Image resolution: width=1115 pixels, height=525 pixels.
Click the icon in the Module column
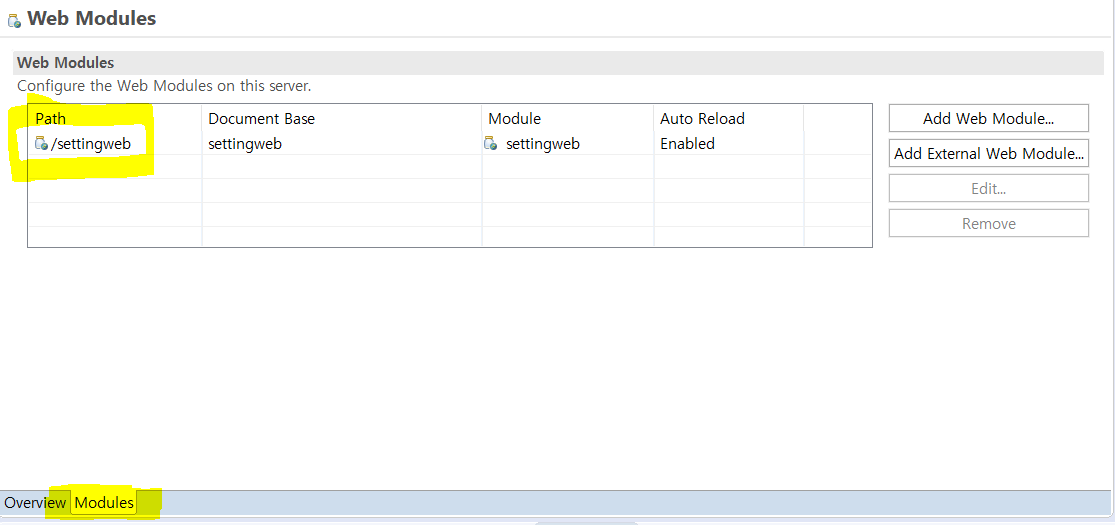click(x=491, y=144)
